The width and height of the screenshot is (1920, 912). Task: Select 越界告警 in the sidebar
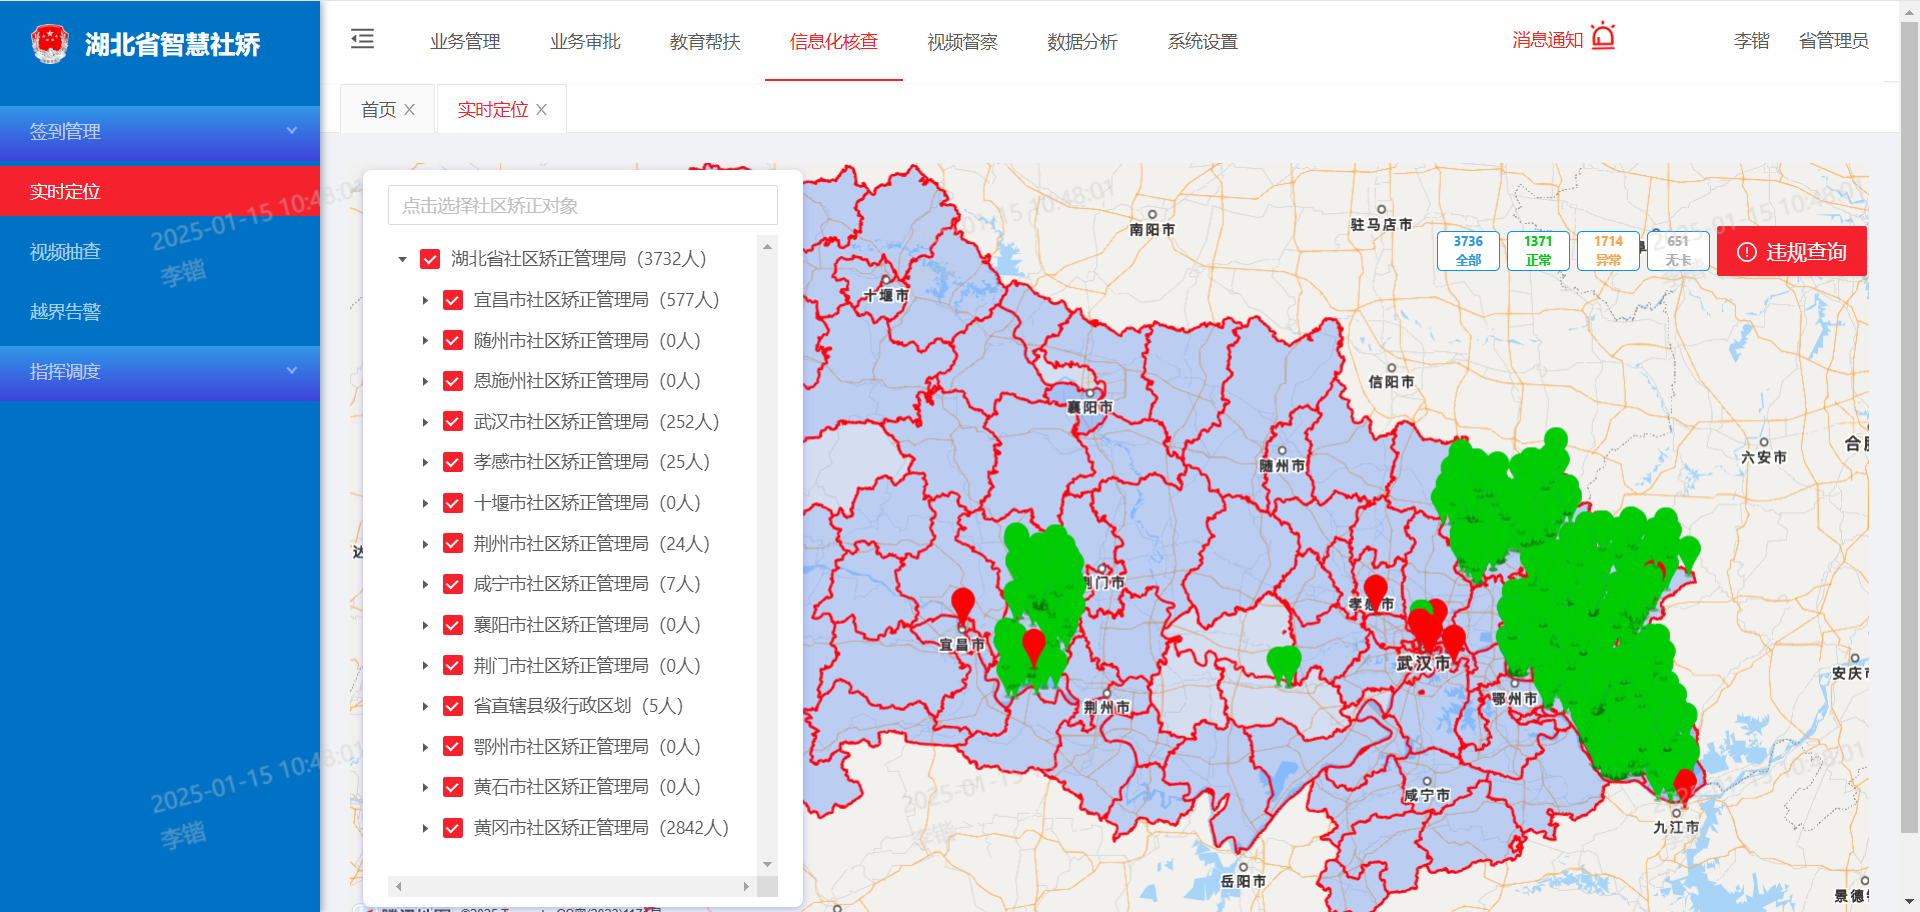[66, 312]
